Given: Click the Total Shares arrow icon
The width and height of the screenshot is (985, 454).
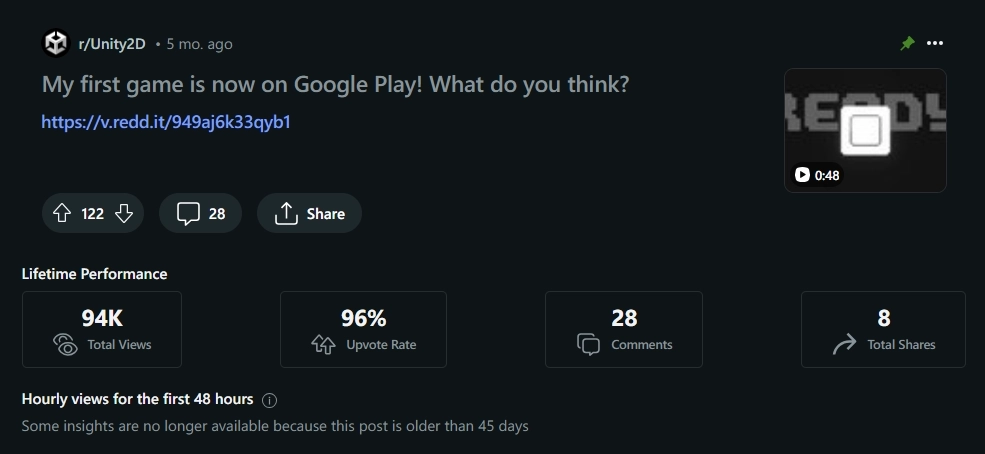Looking at the screenshot, I should (x=844, y=344).
